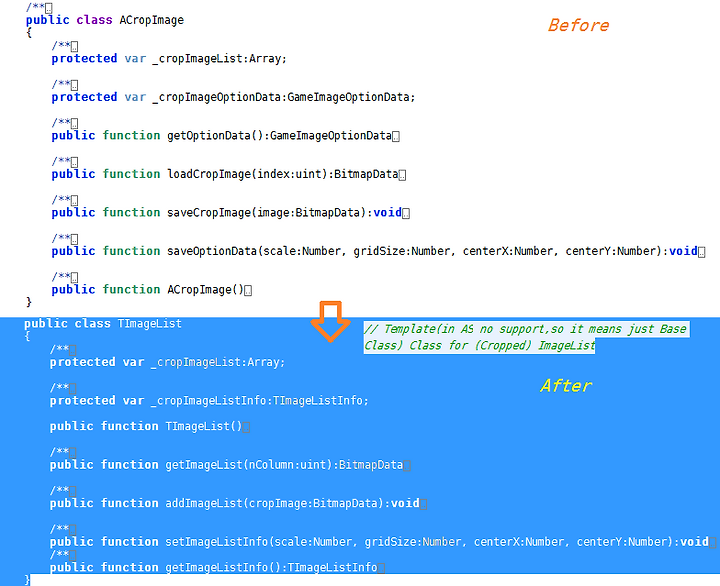Image resolution: width=720 pixels, height=586 pixels.
Task: Click the loadCropImage function name
Action: click(x=209, y=175)
